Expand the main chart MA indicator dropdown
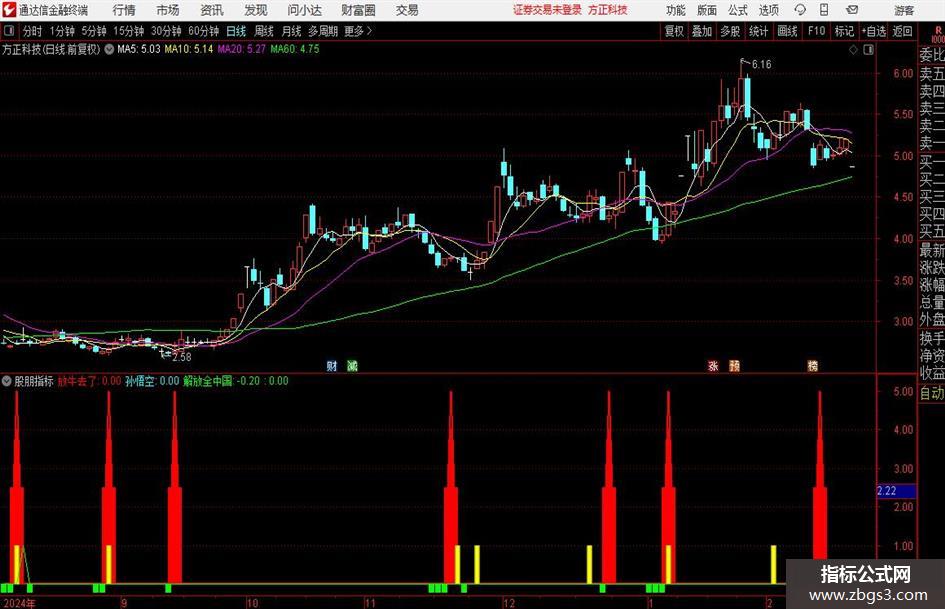 (109, 49)
